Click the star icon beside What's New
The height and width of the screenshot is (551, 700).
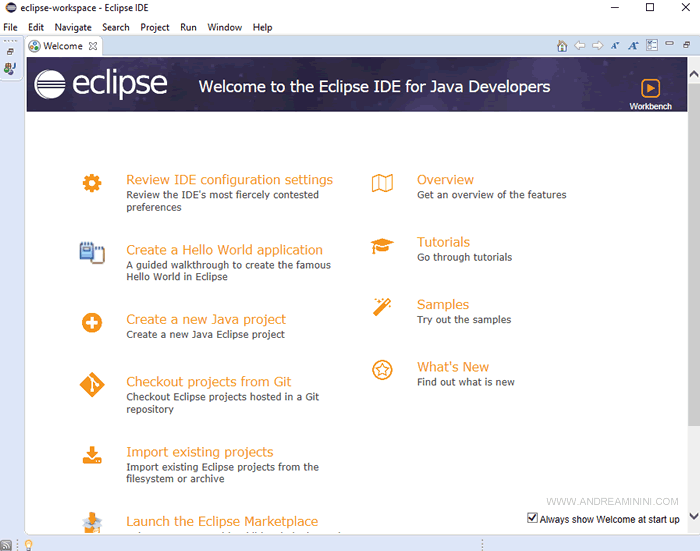(x=382, y=370)
